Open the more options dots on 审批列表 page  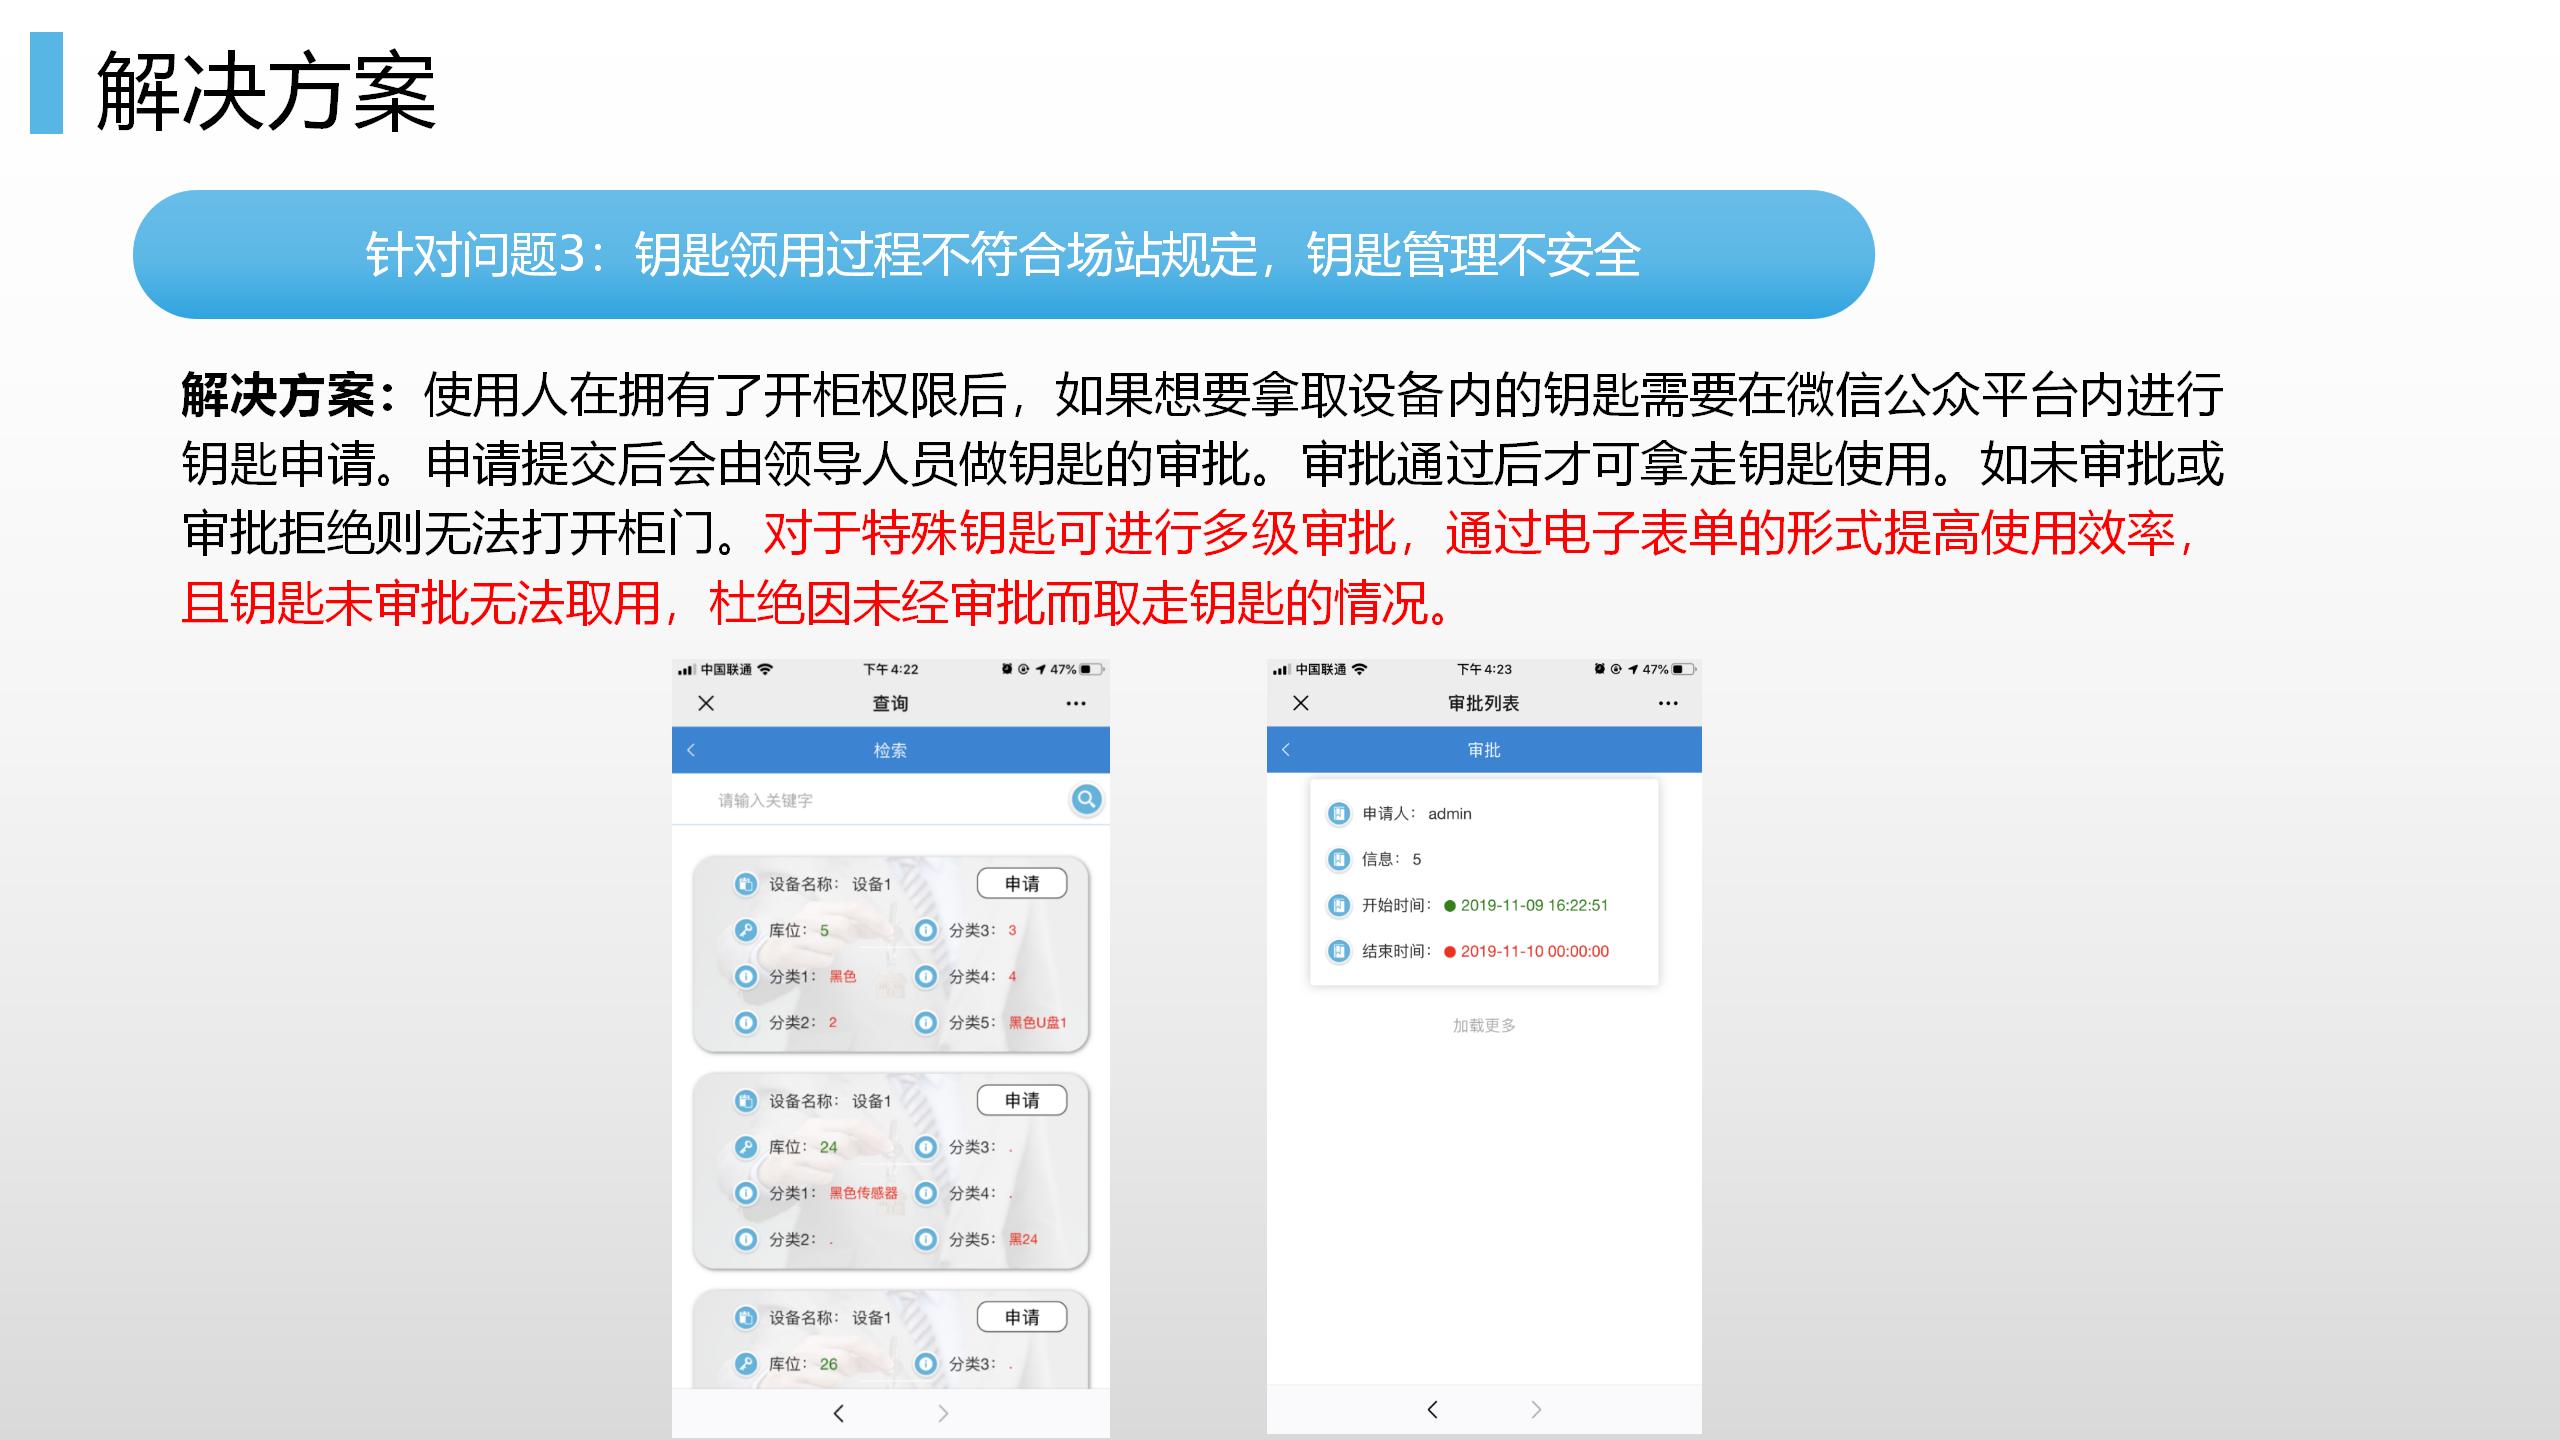(1668, 704)
